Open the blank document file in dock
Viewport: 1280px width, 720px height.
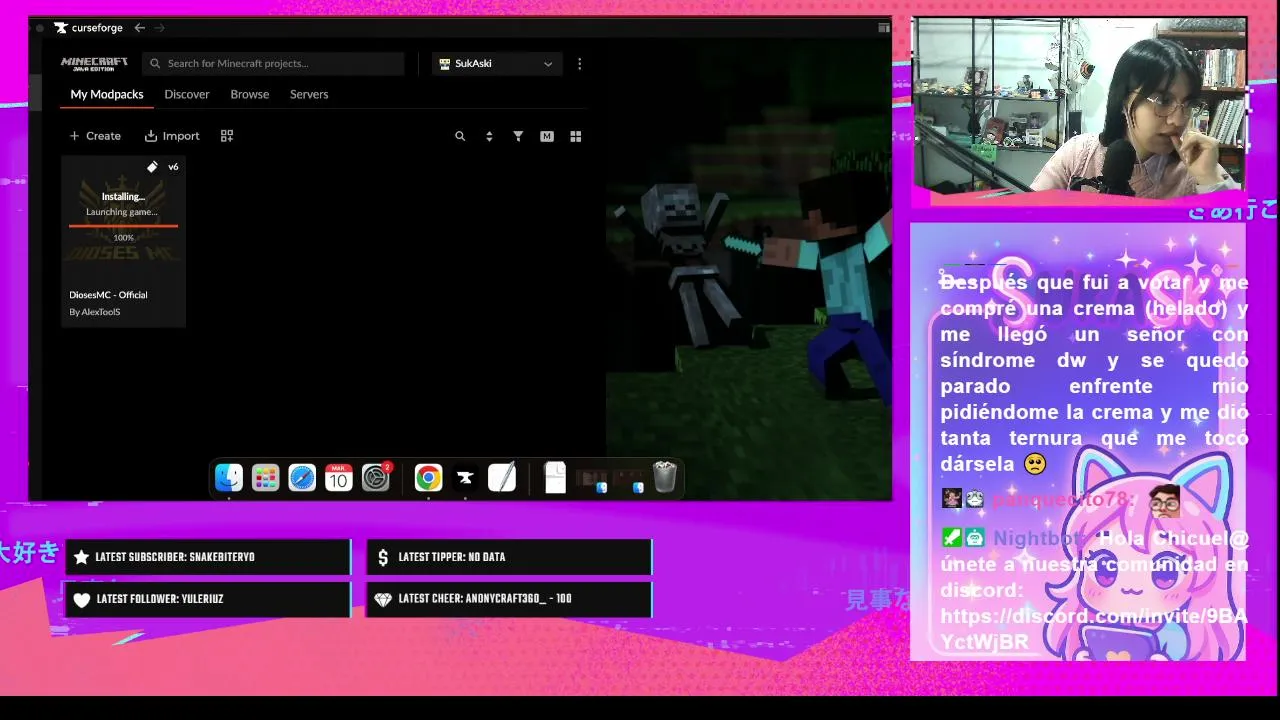coord(555,478)
